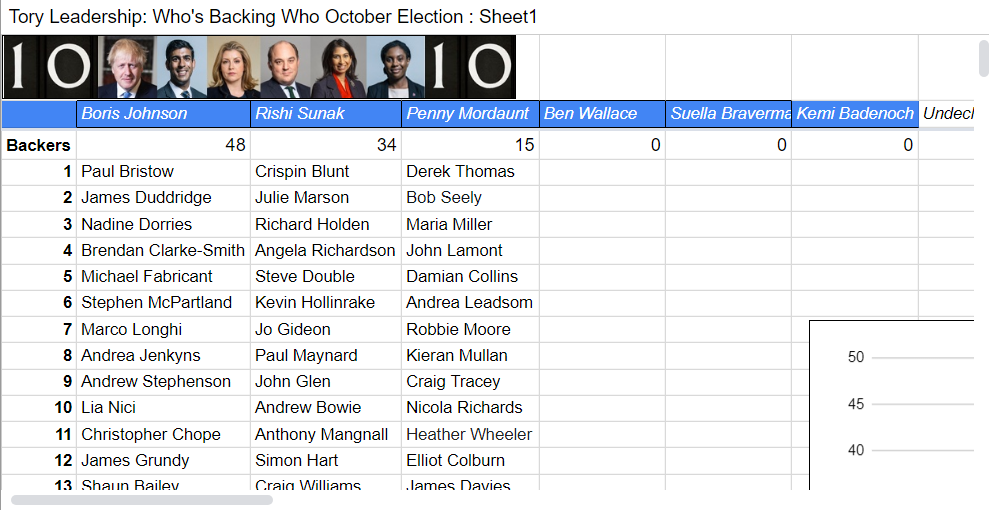Image resolution: width=989 pixels, height=510 pixels.
Task: Click Boris Johnson's portrait photo
Action: (x=129, y=67)
